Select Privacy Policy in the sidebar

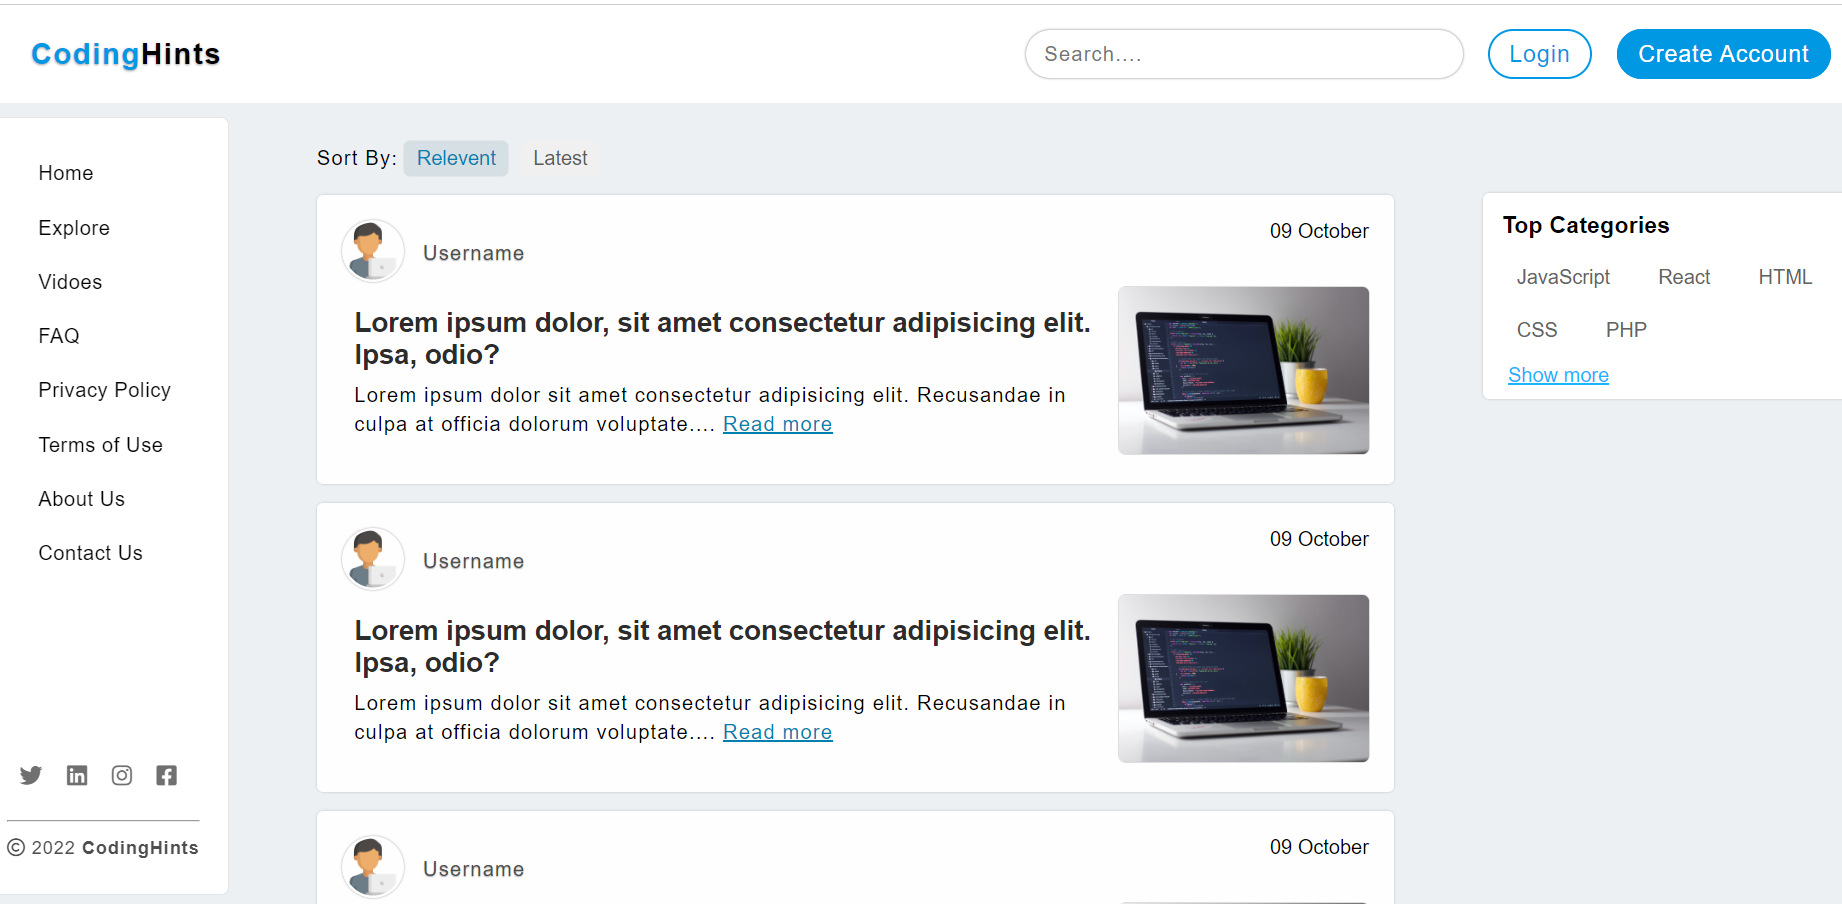(x=105, y=390)
